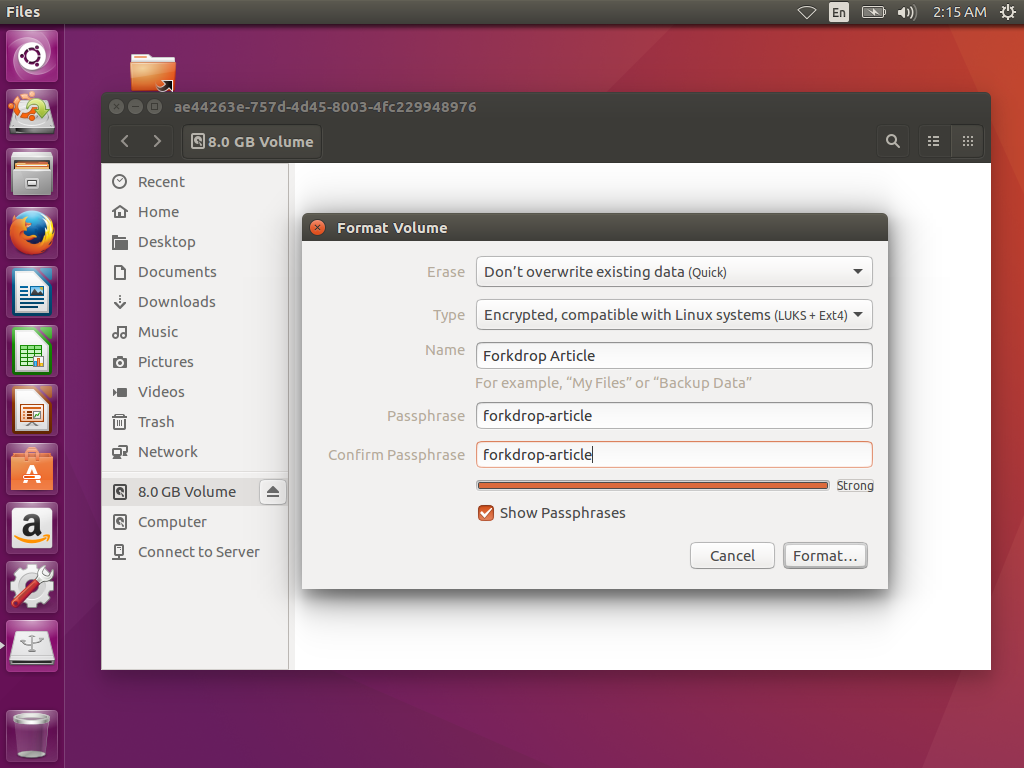Viewport: 1024px width, 768px height.
Task: Uncheck Show Passphrases
Action: pyautogui.click(x=486, y=512)
